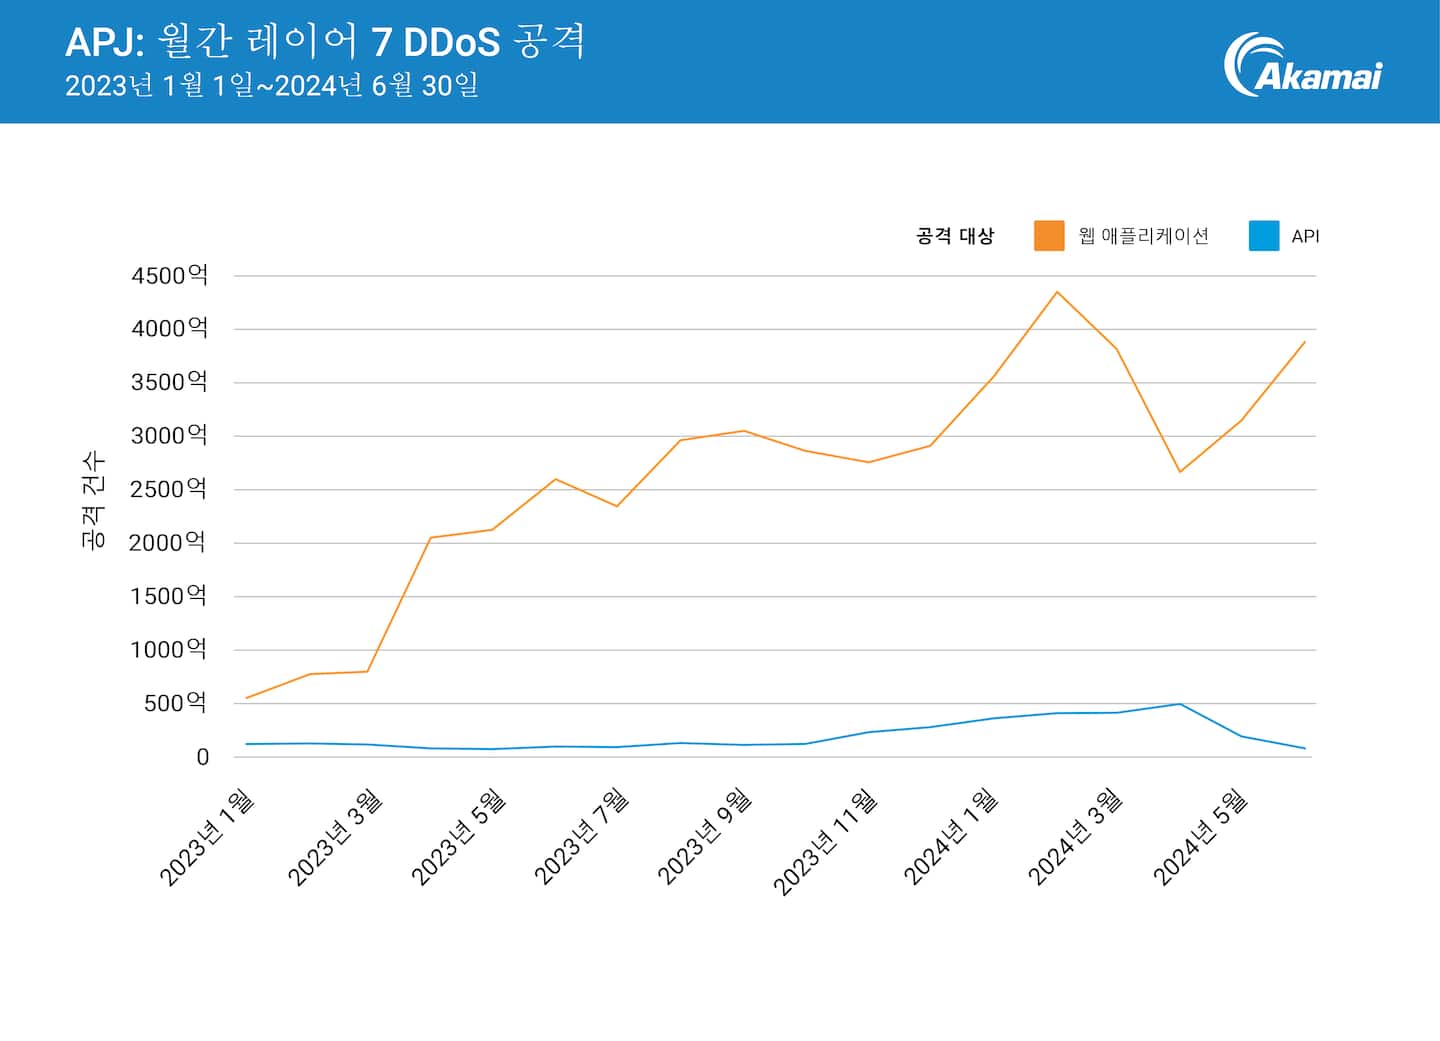Click the 0 y-axis label

click(202, 757)
